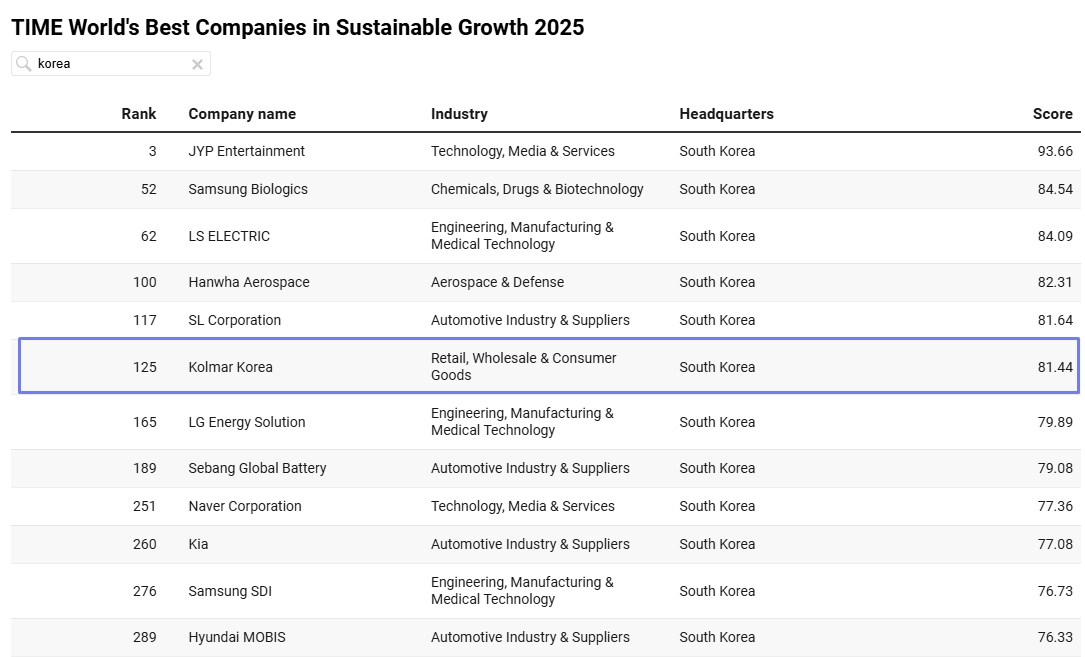Screen dimensions: 1085x657
Task: Click score value 79.89
Action: (1055, 422)
